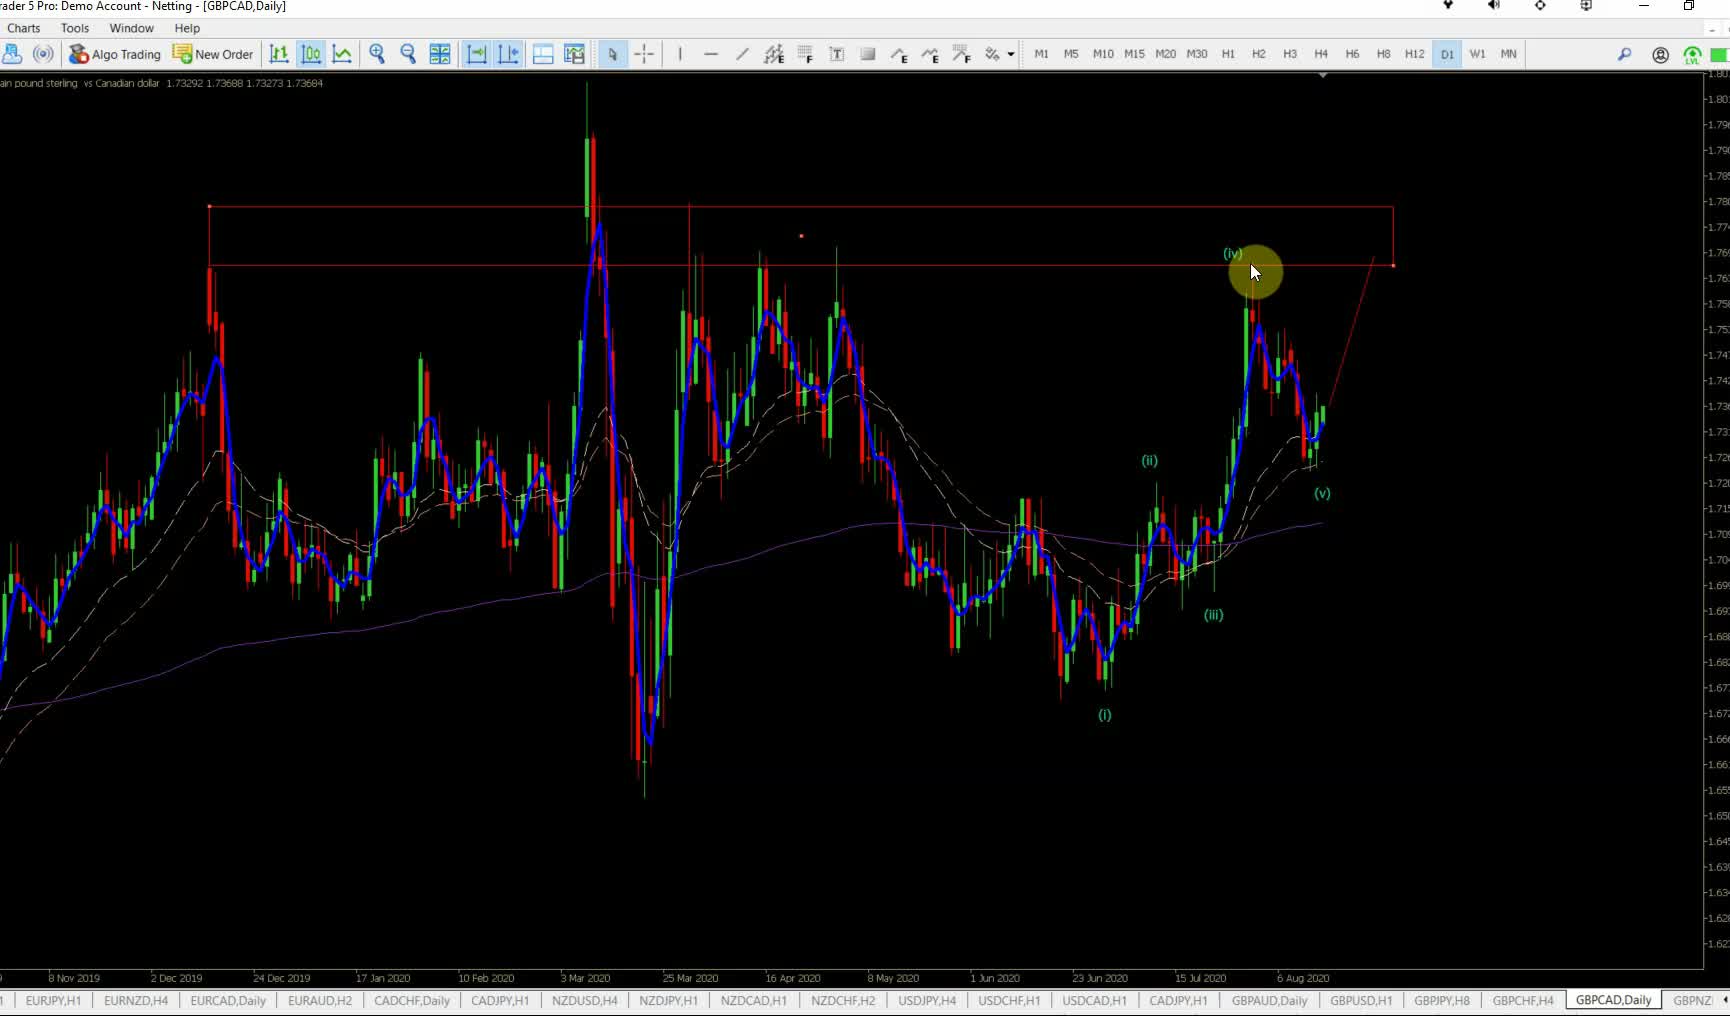Screen dimensions: 1730x1016
Task: Set timeframe to H1
Action: [1228, 54]
